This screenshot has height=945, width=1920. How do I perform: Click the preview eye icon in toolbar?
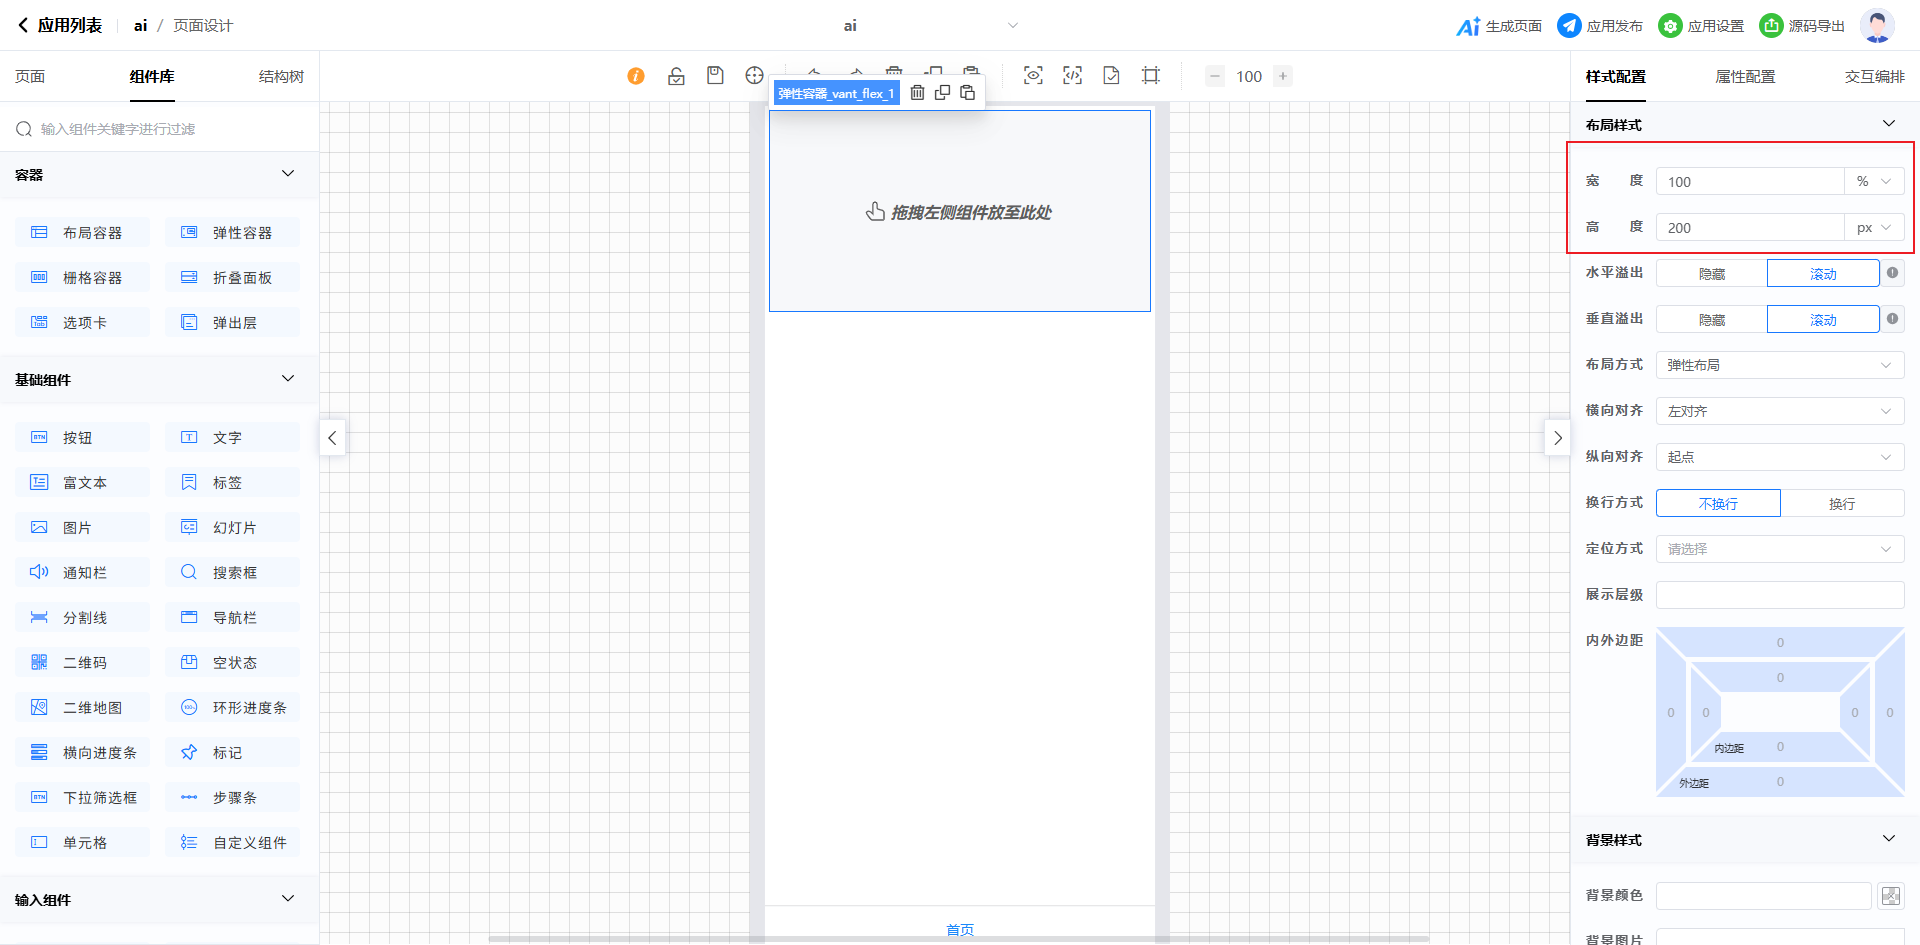coord(1033,76)
